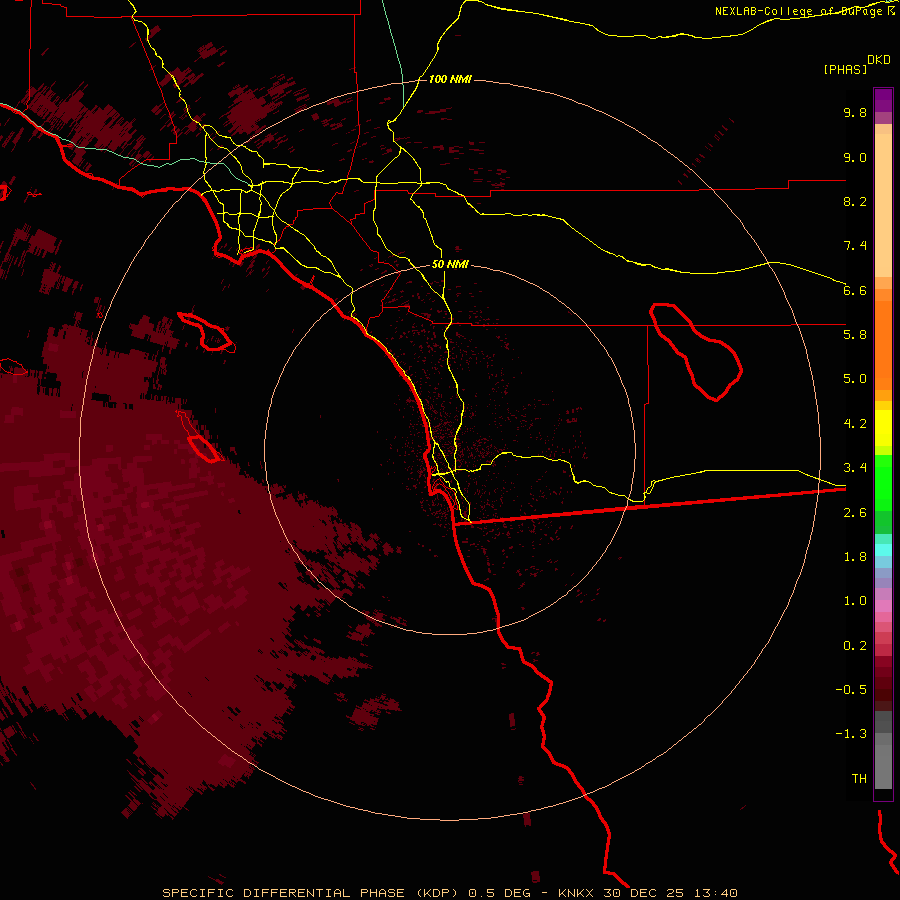Select the 9.0 value on the scale
Image resolution: width=900 pixels, height=900 pixels.
(855, 157)
